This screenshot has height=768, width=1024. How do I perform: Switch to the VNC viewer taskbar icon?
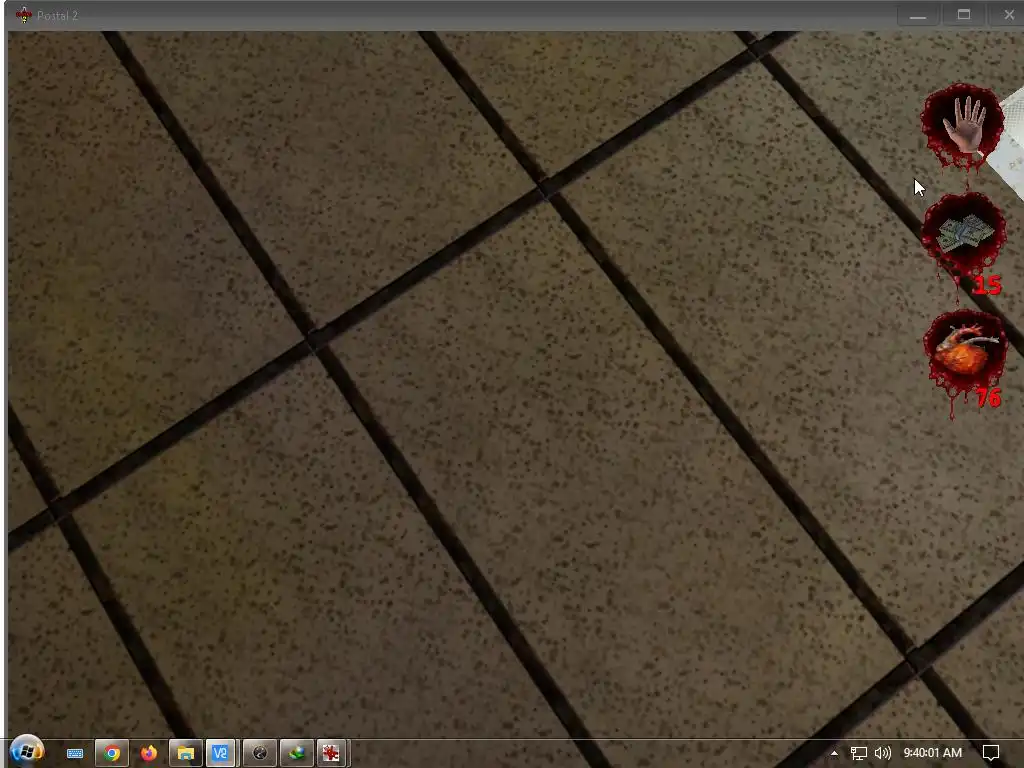[221, 754]
